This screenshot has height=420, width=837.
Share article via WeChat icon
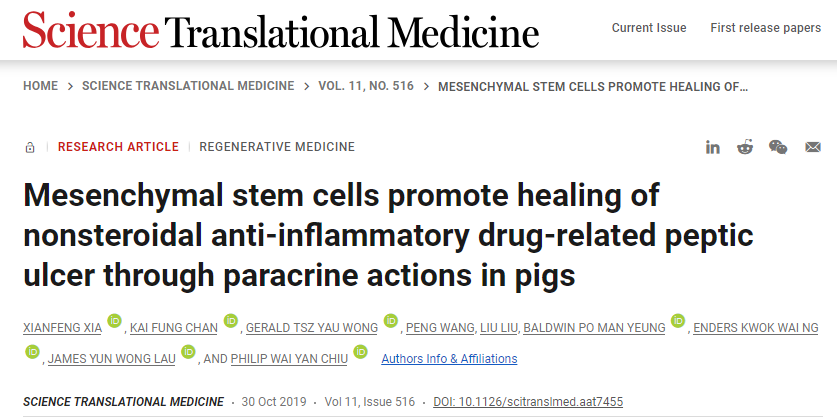click(x=778, y=147)
